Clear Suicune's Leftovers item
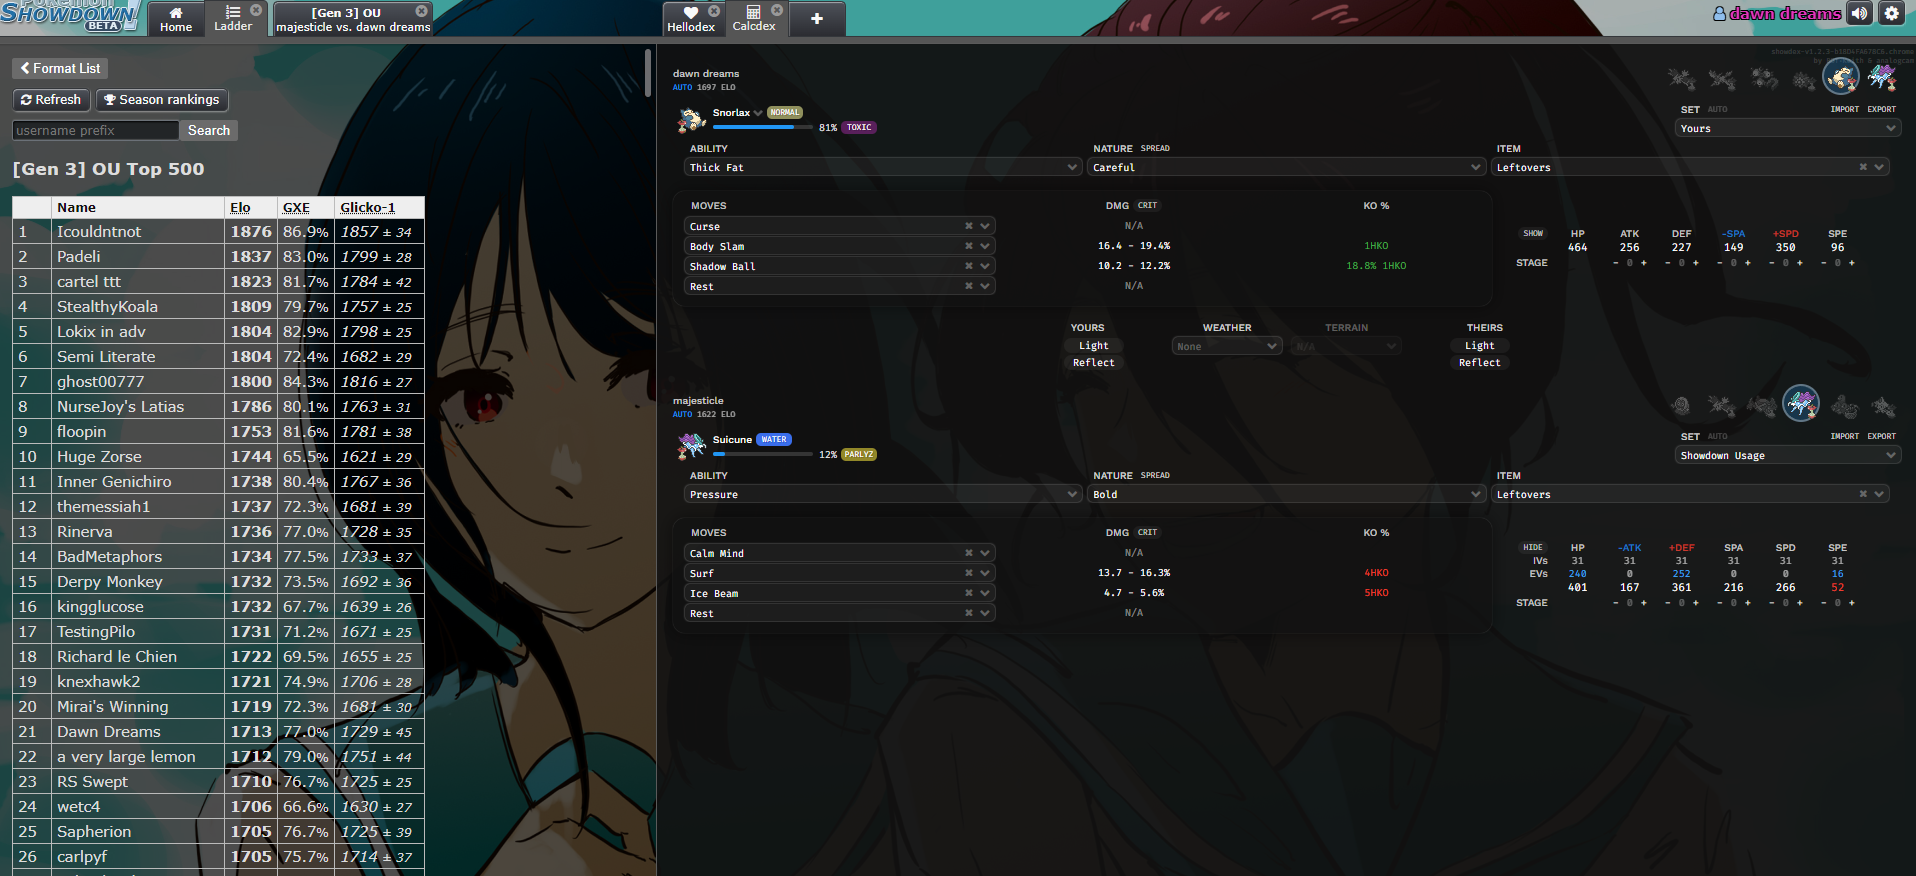Screen dimensions: 1916x876 pyautogui.click(x=1863, y=494)
